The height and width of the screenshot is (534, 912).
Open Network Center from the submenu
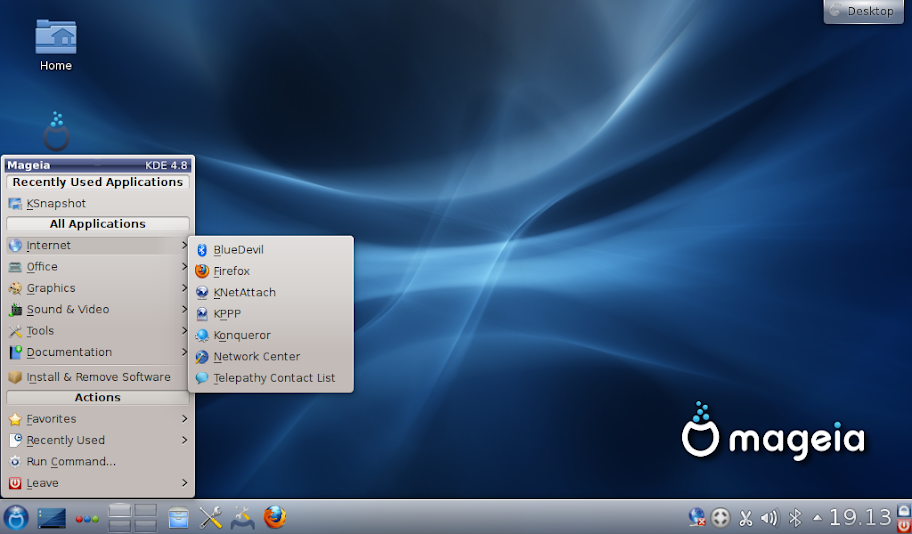click(270, 357)
